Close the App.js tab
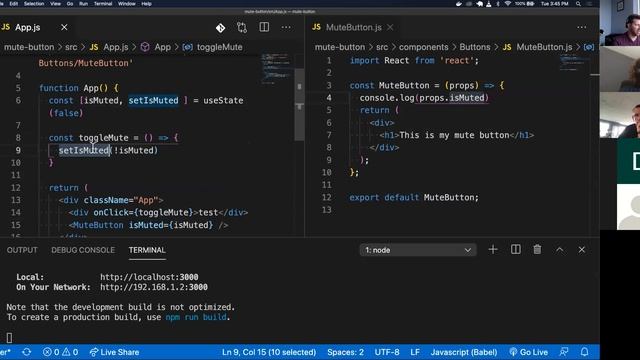 [64, 27]
